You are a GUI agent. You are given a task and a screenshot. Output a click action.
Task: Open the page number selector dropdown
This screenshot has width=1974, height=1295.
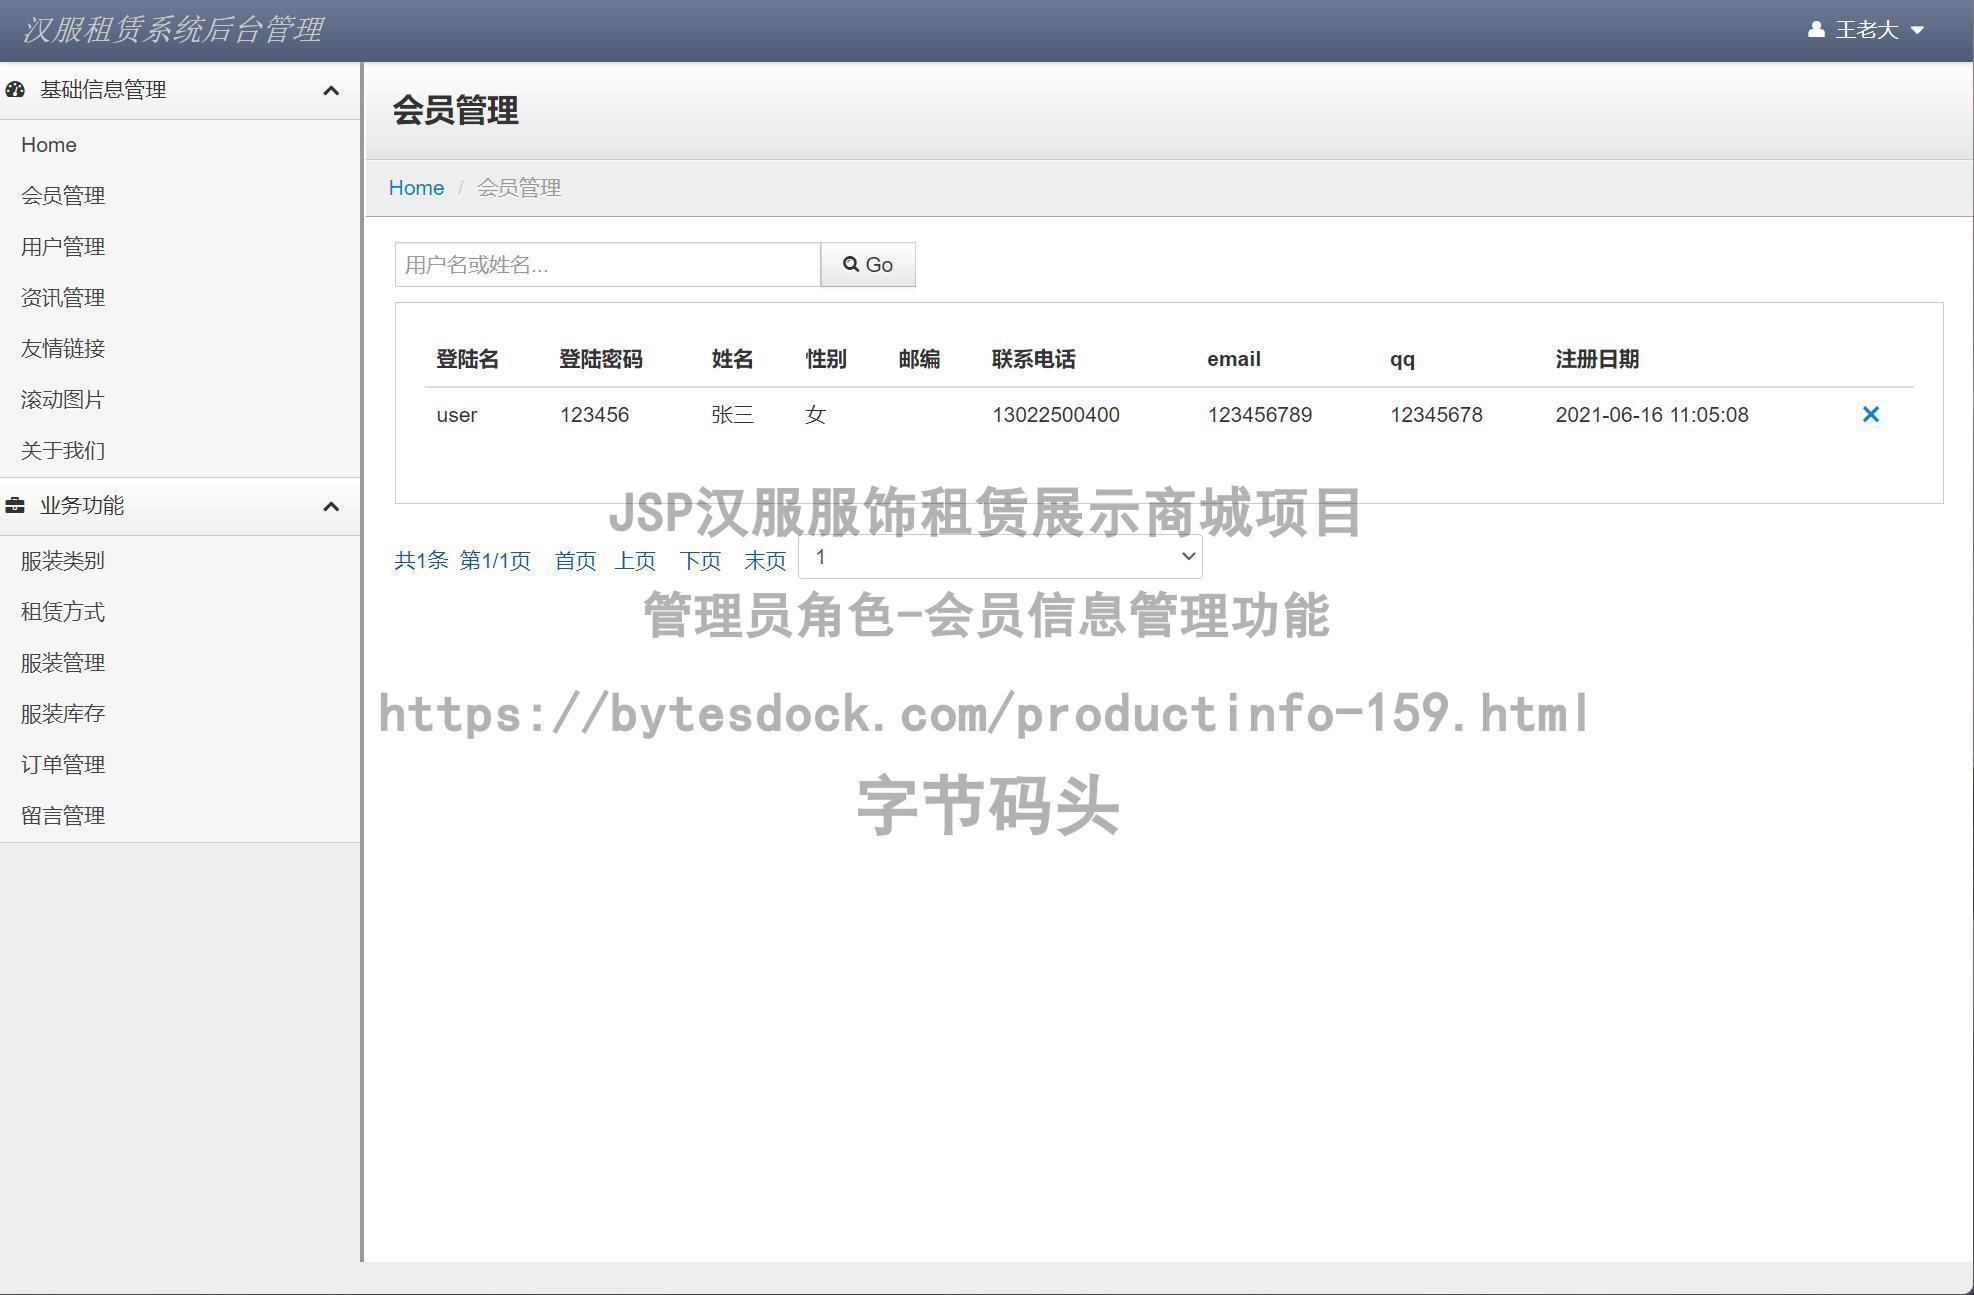click(x=999, y=556)
